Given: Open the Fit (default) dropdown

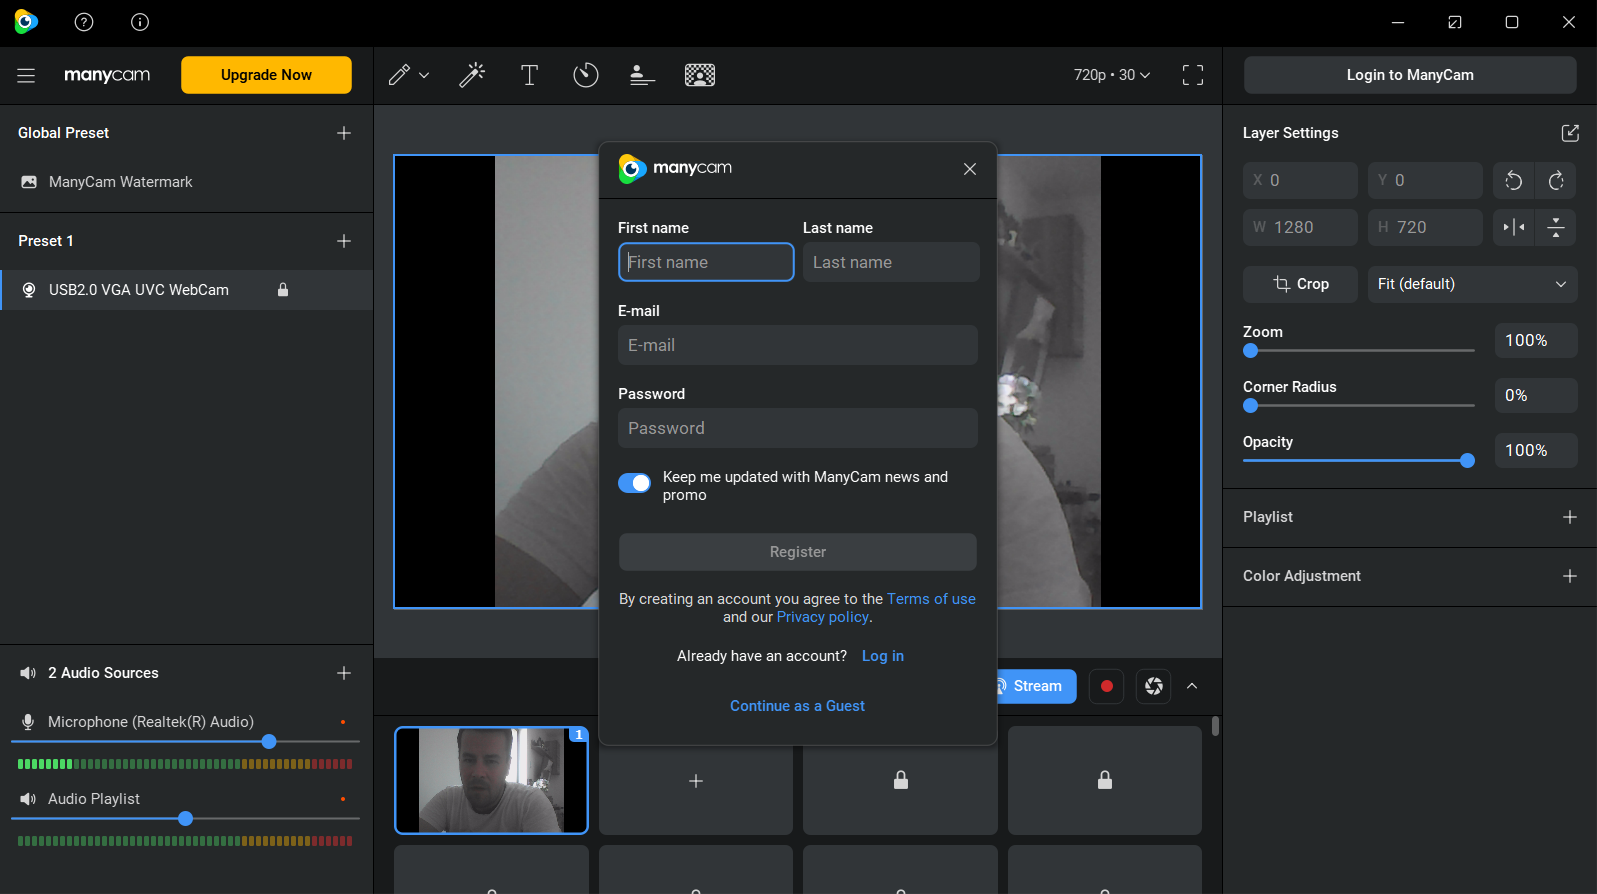Looking at the screenshot, I should click(x=1472, y=284).
